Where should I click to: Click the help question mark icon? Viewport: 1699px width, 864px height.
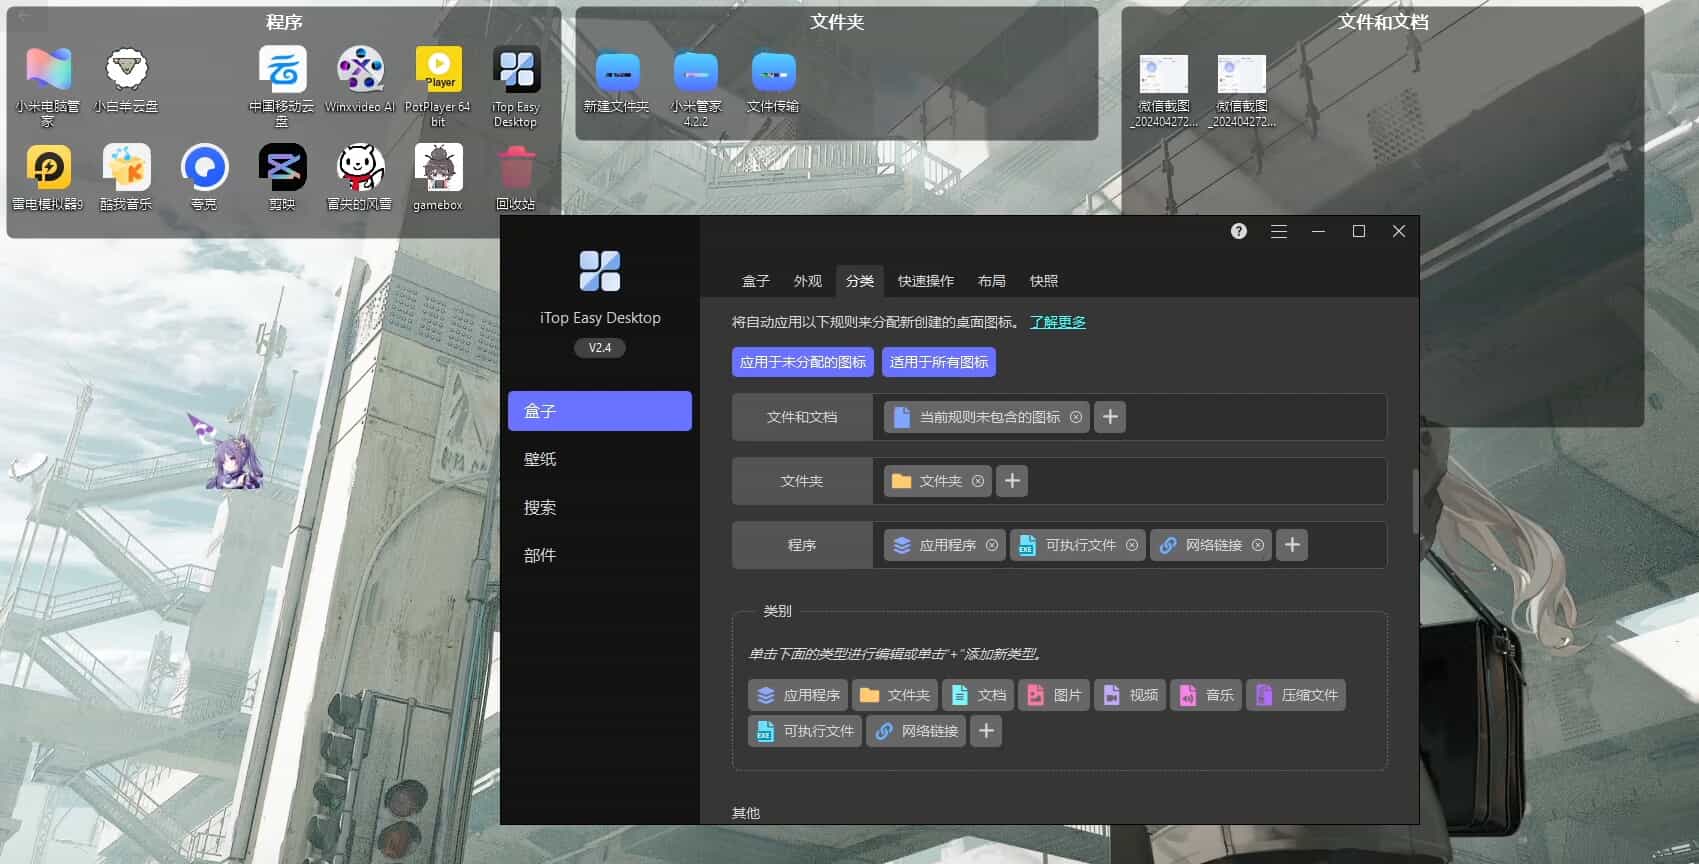click(1238, 231)
